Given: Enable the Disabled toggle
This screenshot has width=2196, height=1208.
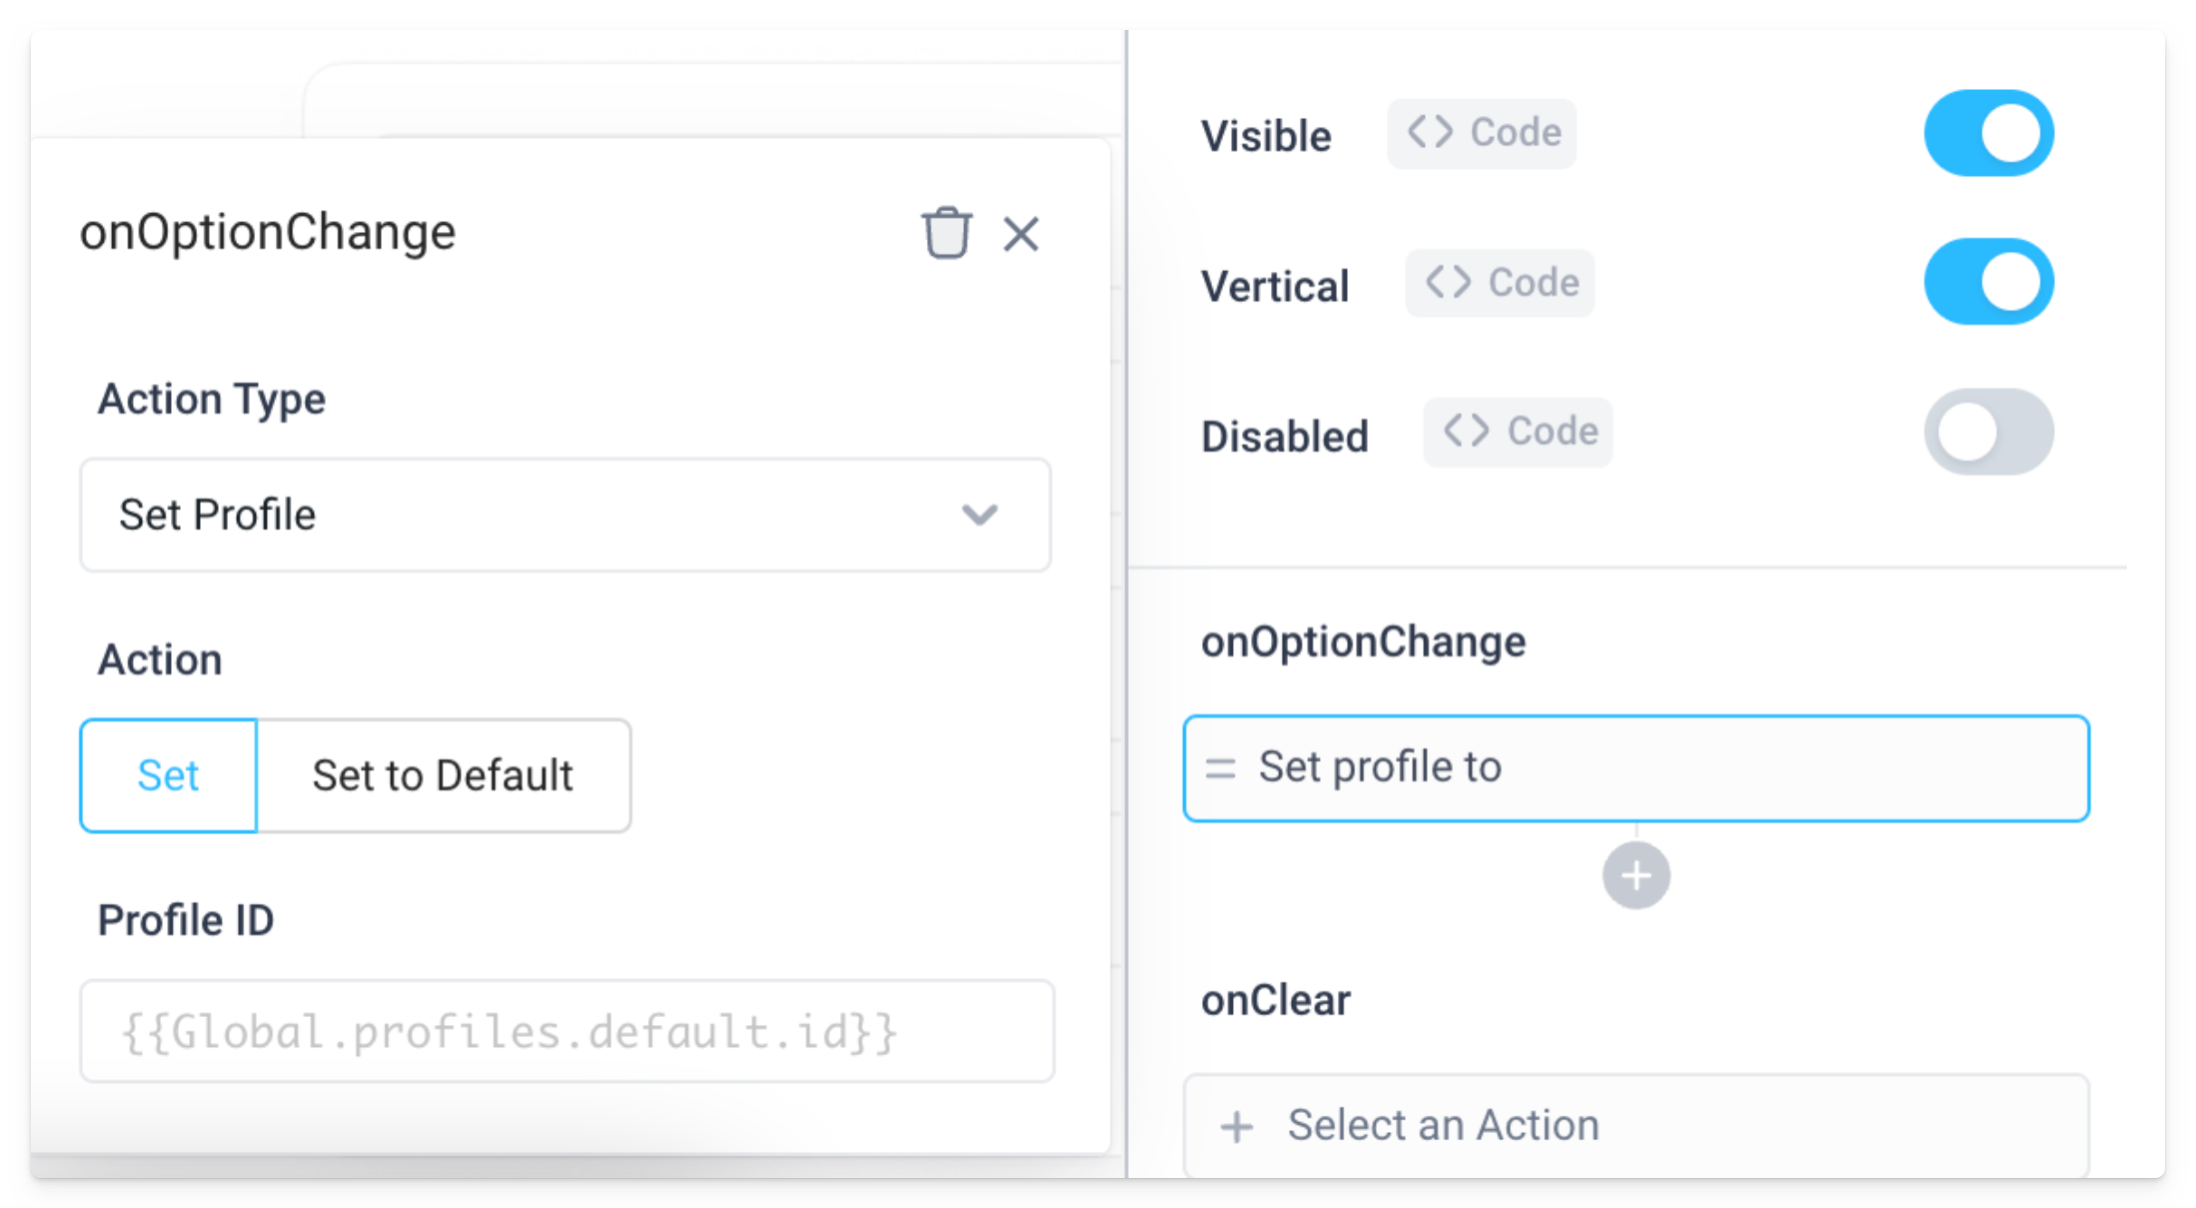Looking at the screenshot, I should point(1988,431).
